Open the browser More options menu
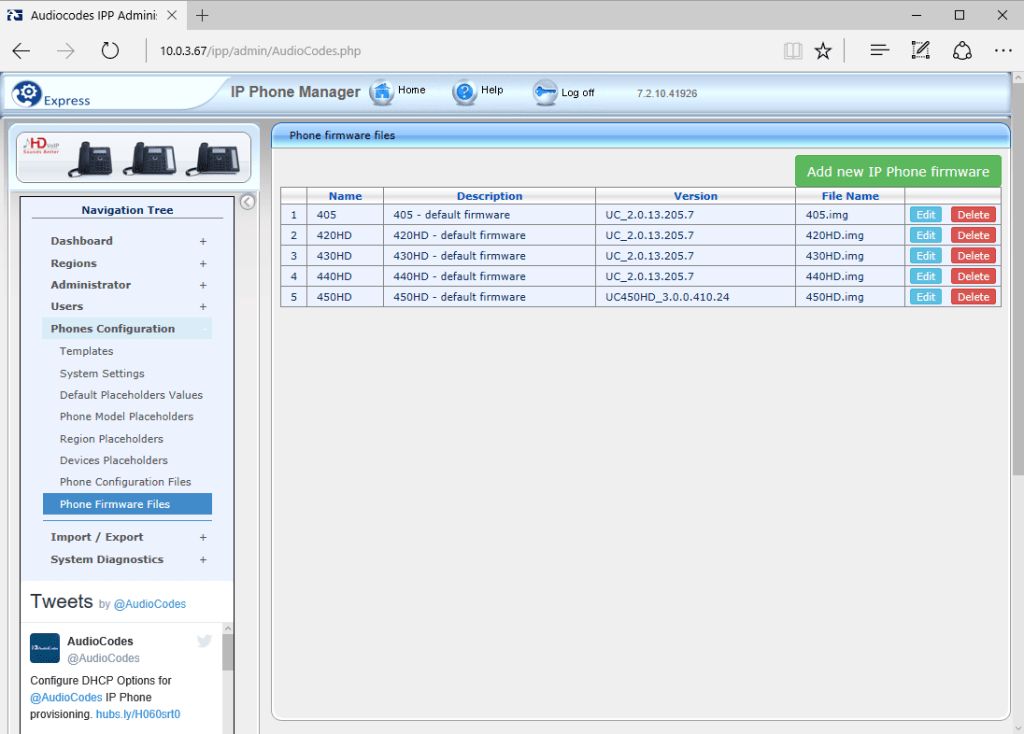The height and width of the screenshot is (734, 1024). [1003, 50]
